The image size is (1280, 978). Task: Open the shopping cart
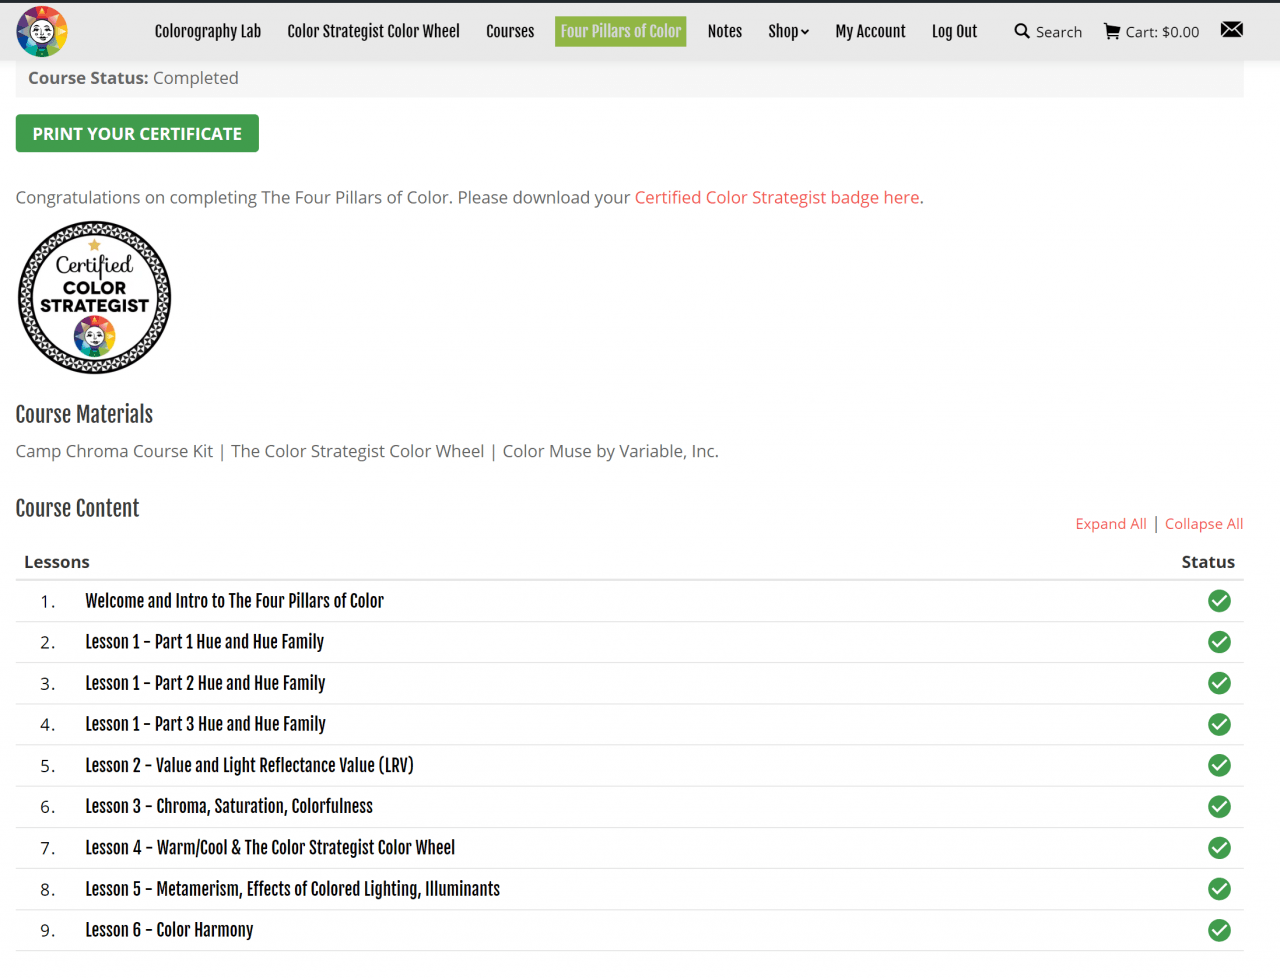1151,31
